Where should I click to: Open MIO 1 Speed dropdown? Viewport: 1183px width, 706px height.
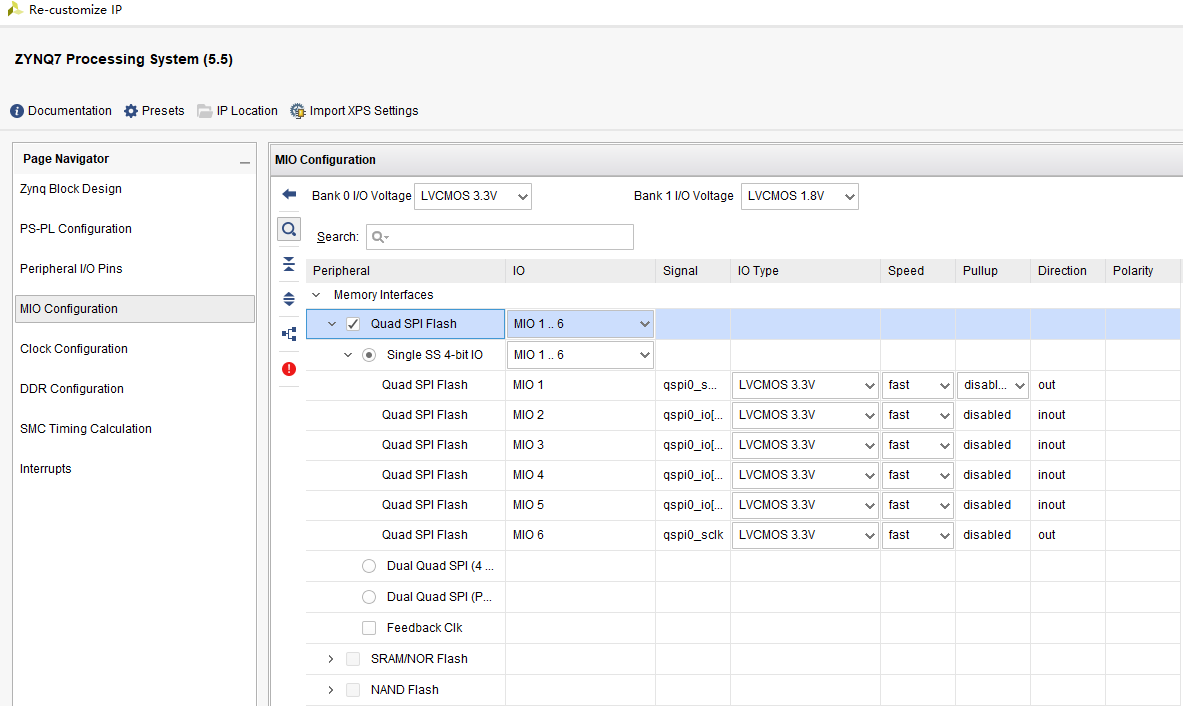click(x=917, y=385)
